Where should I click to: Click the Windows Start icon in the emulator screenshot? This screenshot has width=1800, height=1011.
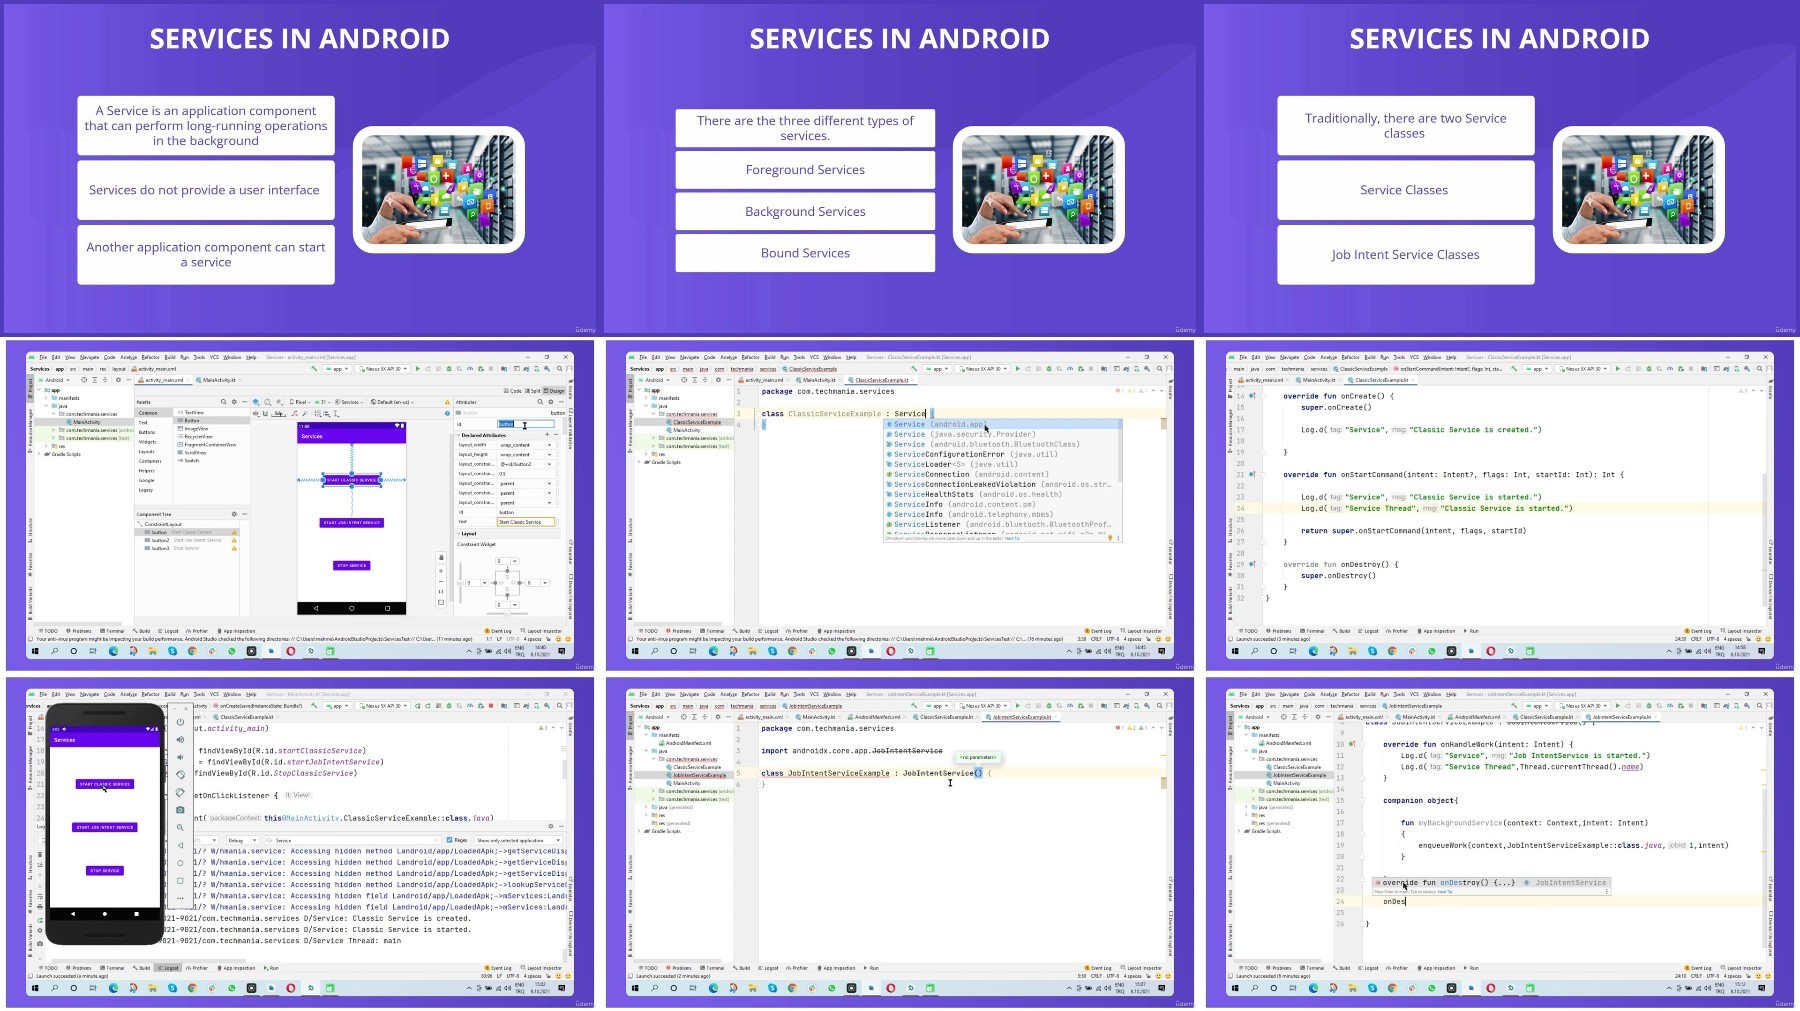35,988
